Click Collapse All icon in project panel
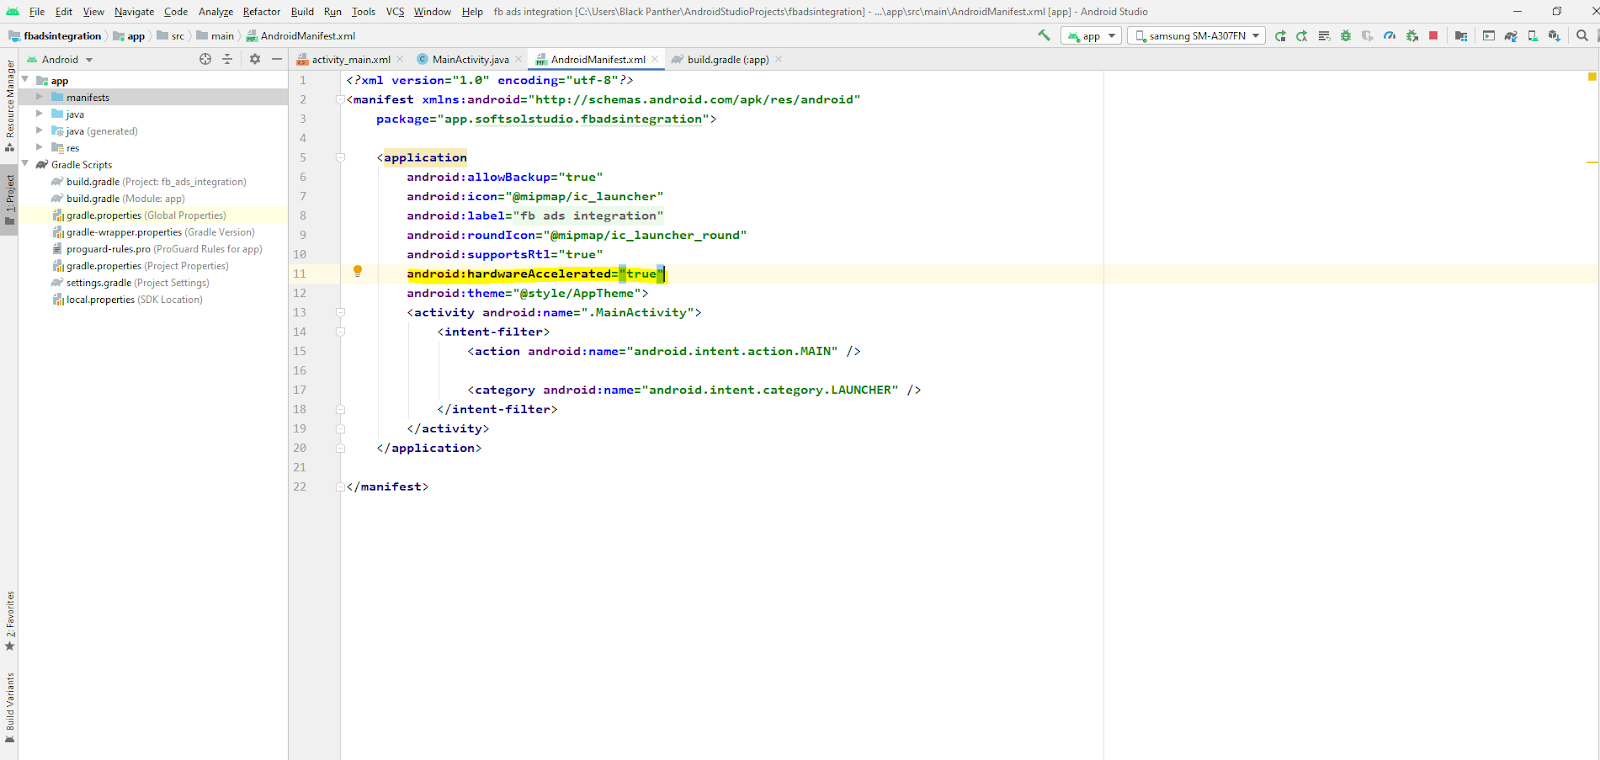This screenshot has width=1600, height=760. (x=227, y=59)
